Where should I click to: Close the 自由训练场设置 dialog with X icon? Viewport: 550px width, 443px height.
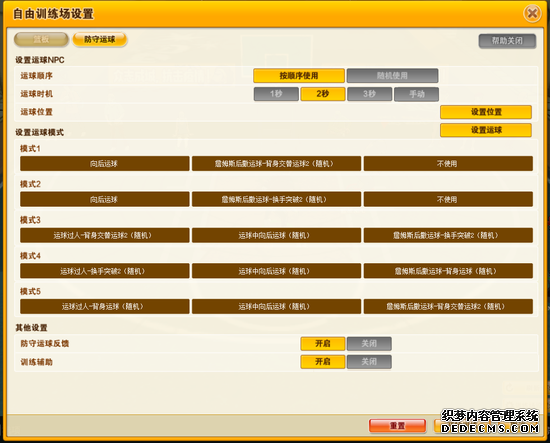tap(532, 14)
